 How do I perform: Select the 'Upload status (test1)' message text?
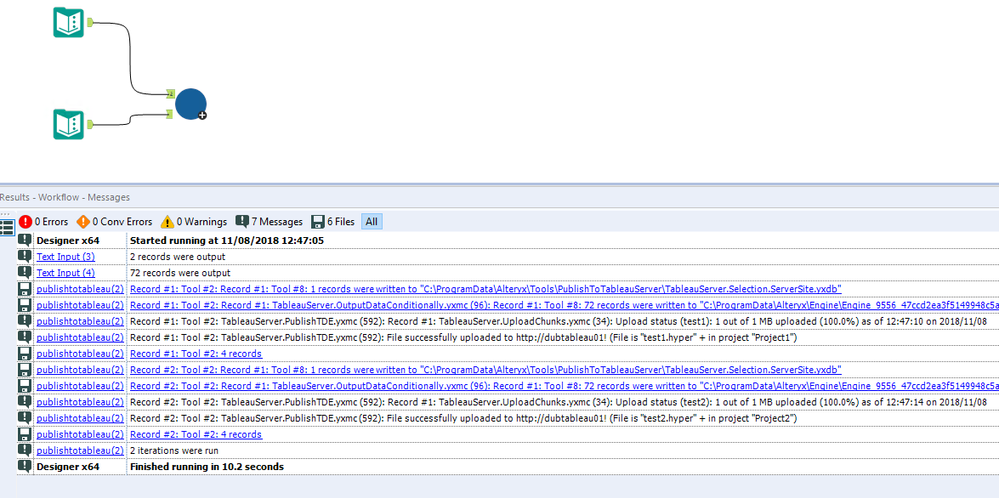coord(558,322)
